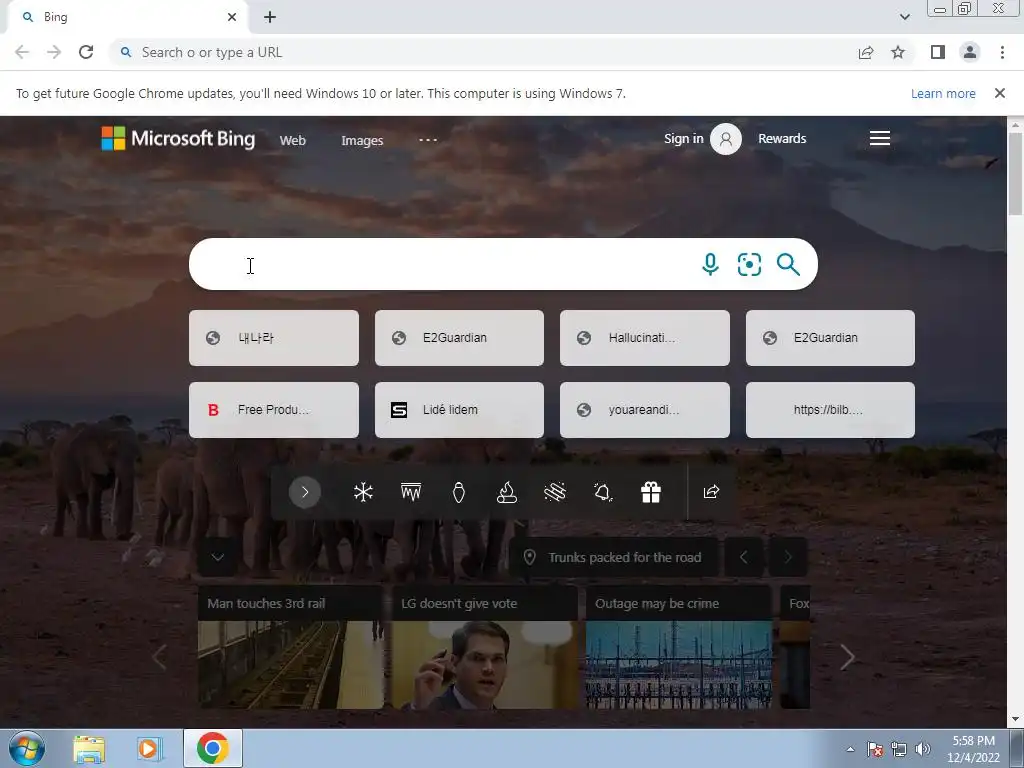This screenshot has height=768, width=1024.
Task: Open LG doesn't give vote story
Action: click(485, 647)
